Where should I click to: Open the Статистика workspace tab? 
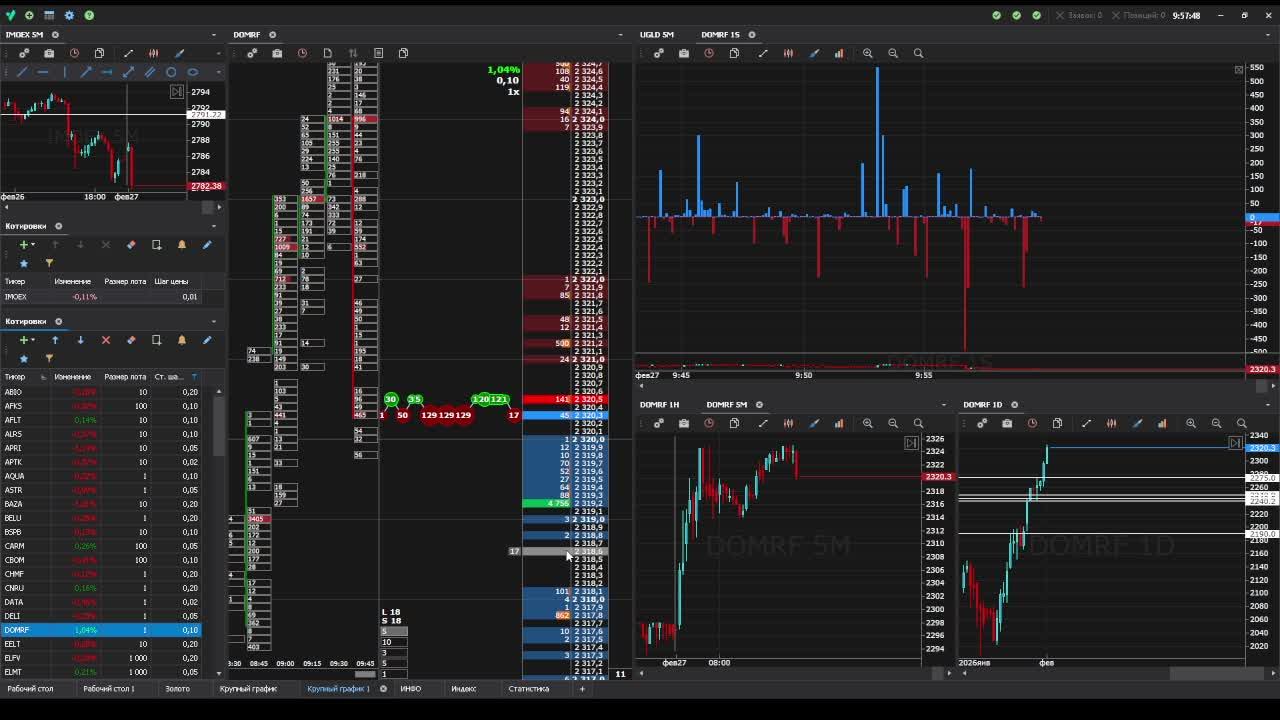[529, 689]
